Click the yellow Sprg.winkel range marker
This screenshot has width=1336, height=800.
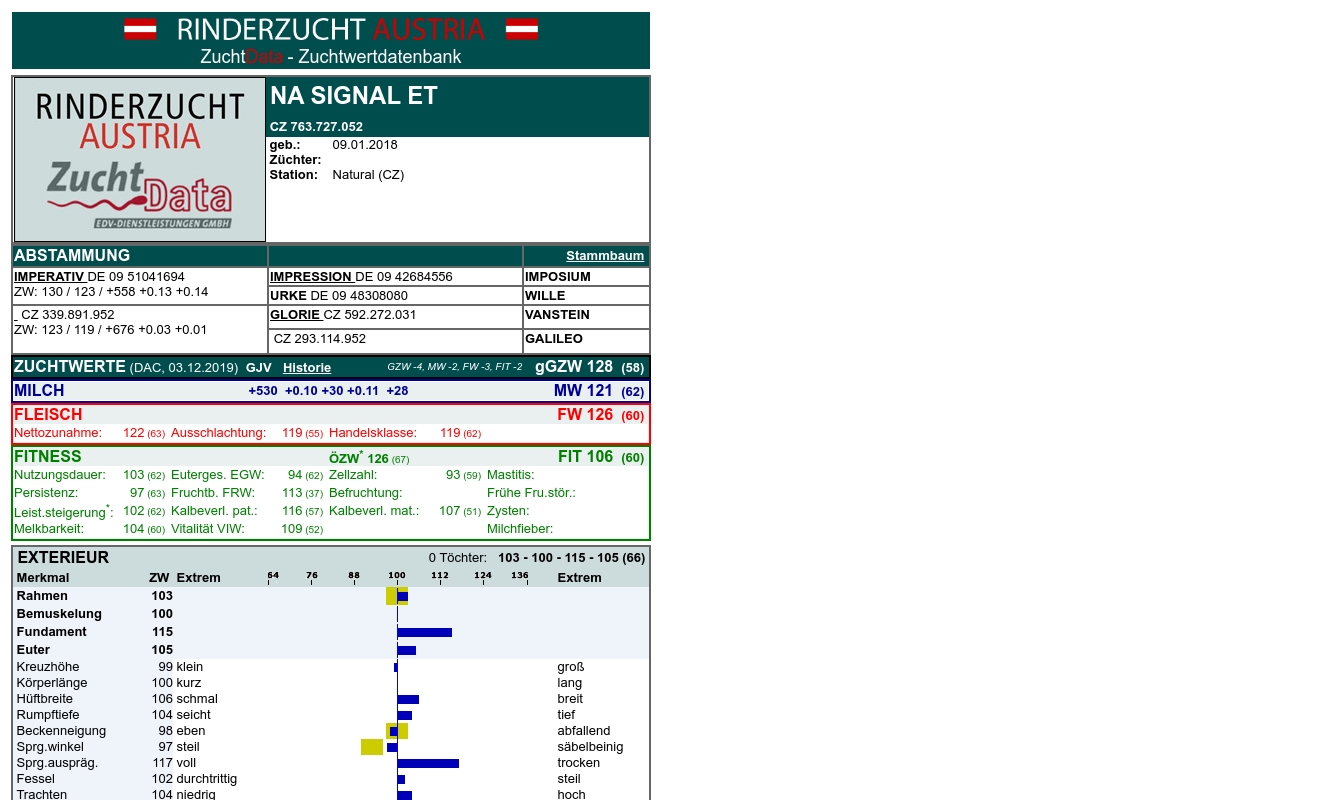(x=372, y=747)
